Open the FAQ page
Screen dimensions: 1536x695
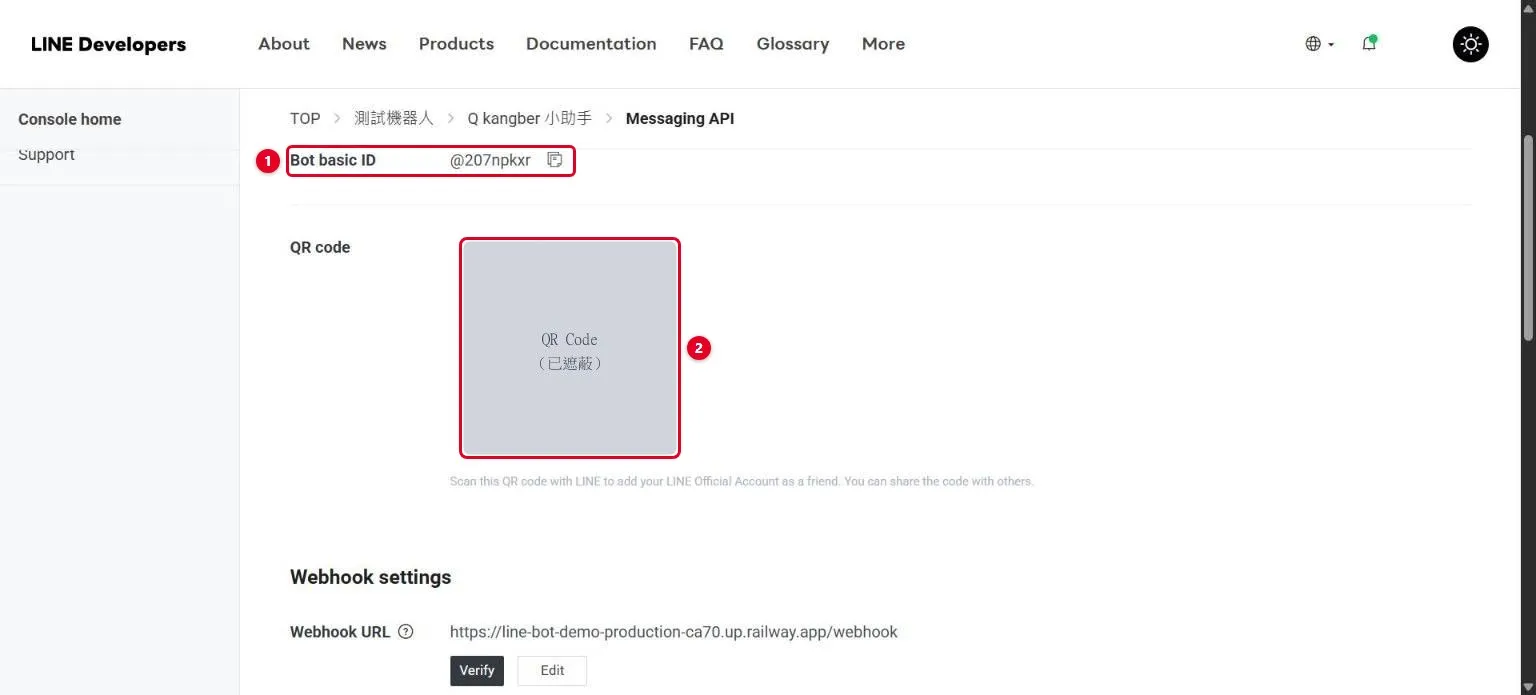click(x=706, y=44)
